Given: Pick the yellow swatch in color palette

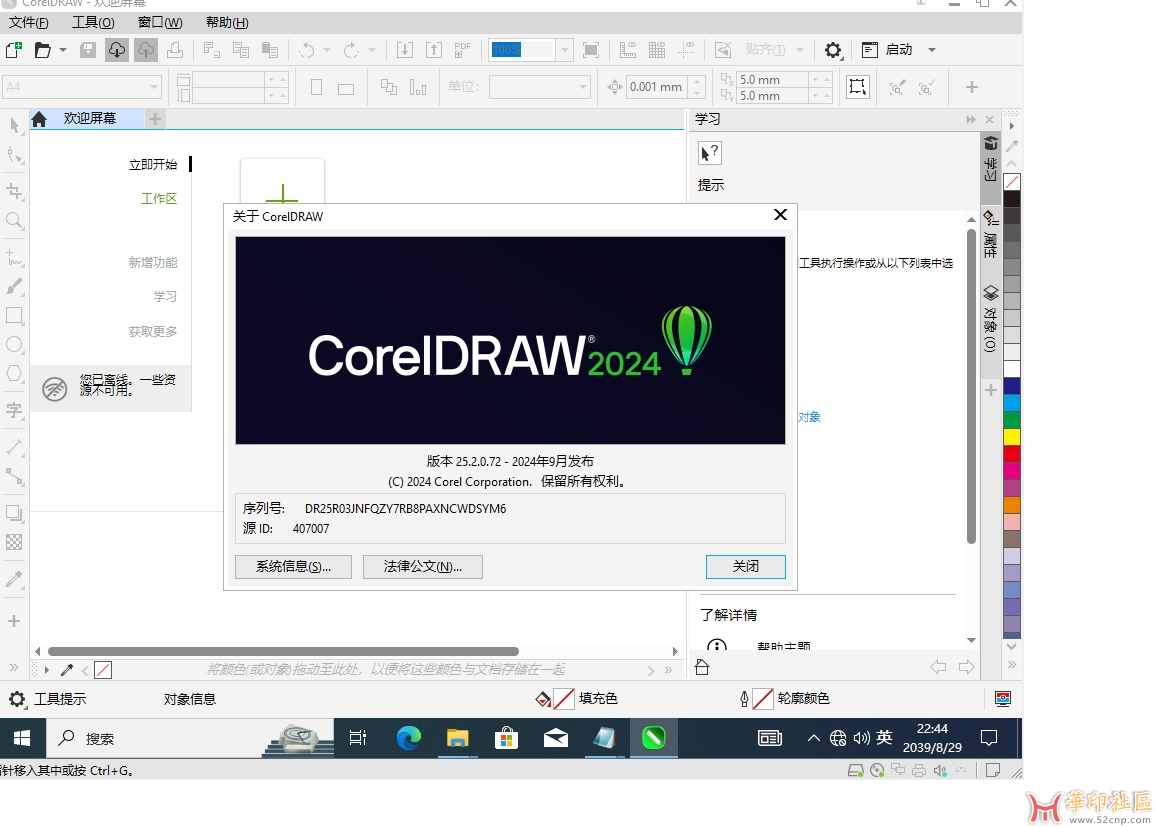Looking at the screenshot, I should [x=1012, y=437].
